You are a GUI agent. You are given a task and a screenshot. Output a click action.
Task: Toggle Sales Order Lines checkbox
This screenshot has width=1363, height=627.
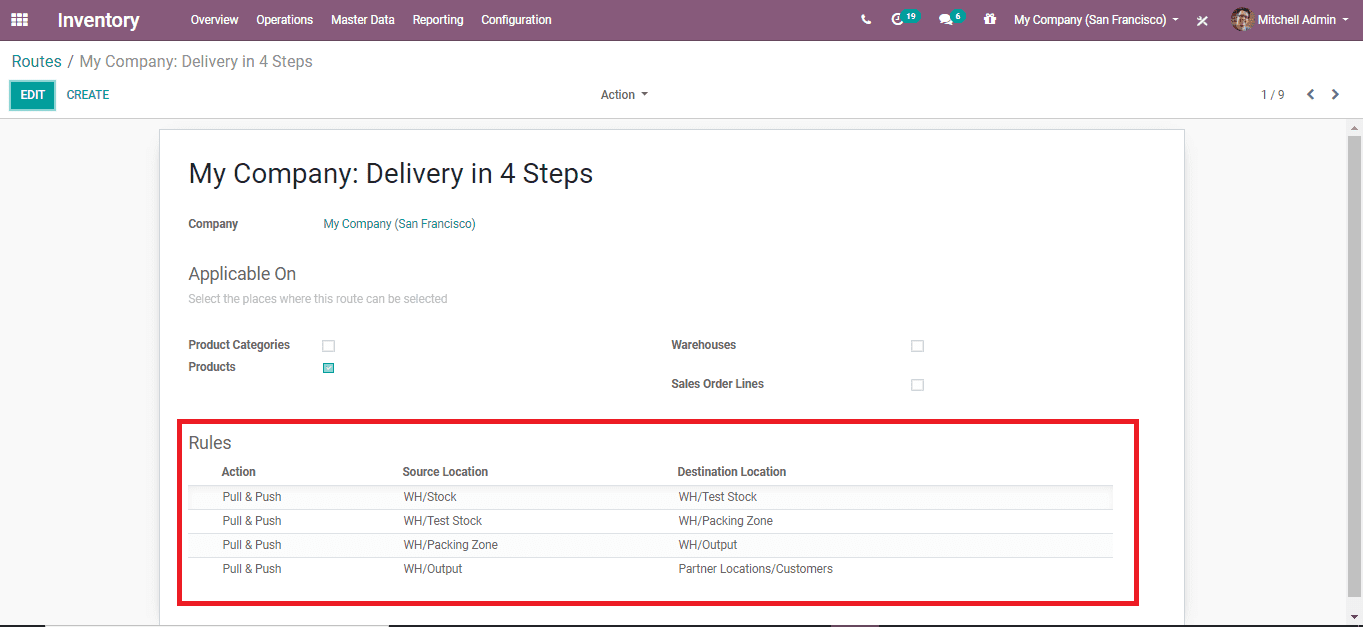(x=917, y=385)
